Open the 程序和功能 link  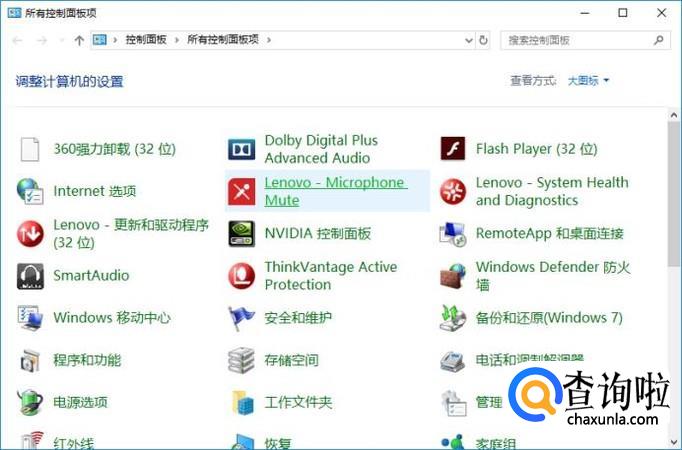[x=87, y=360]
